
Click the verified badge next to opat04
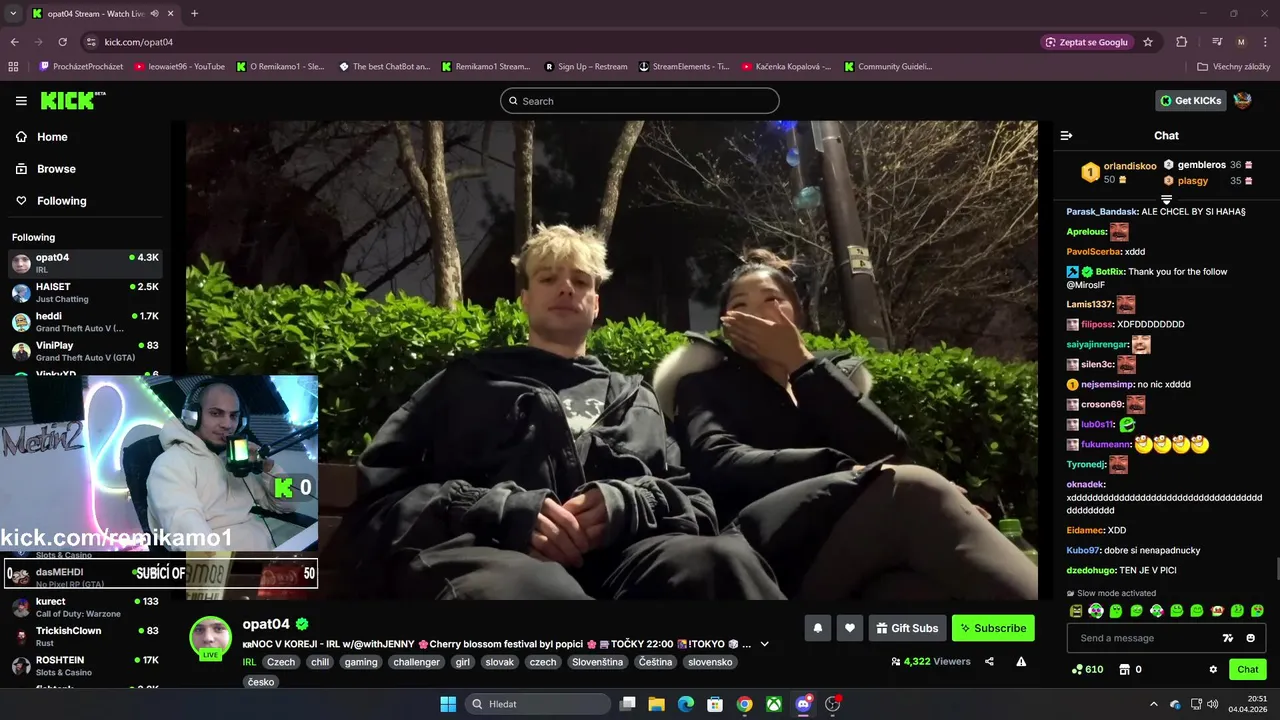pos(302,624)
